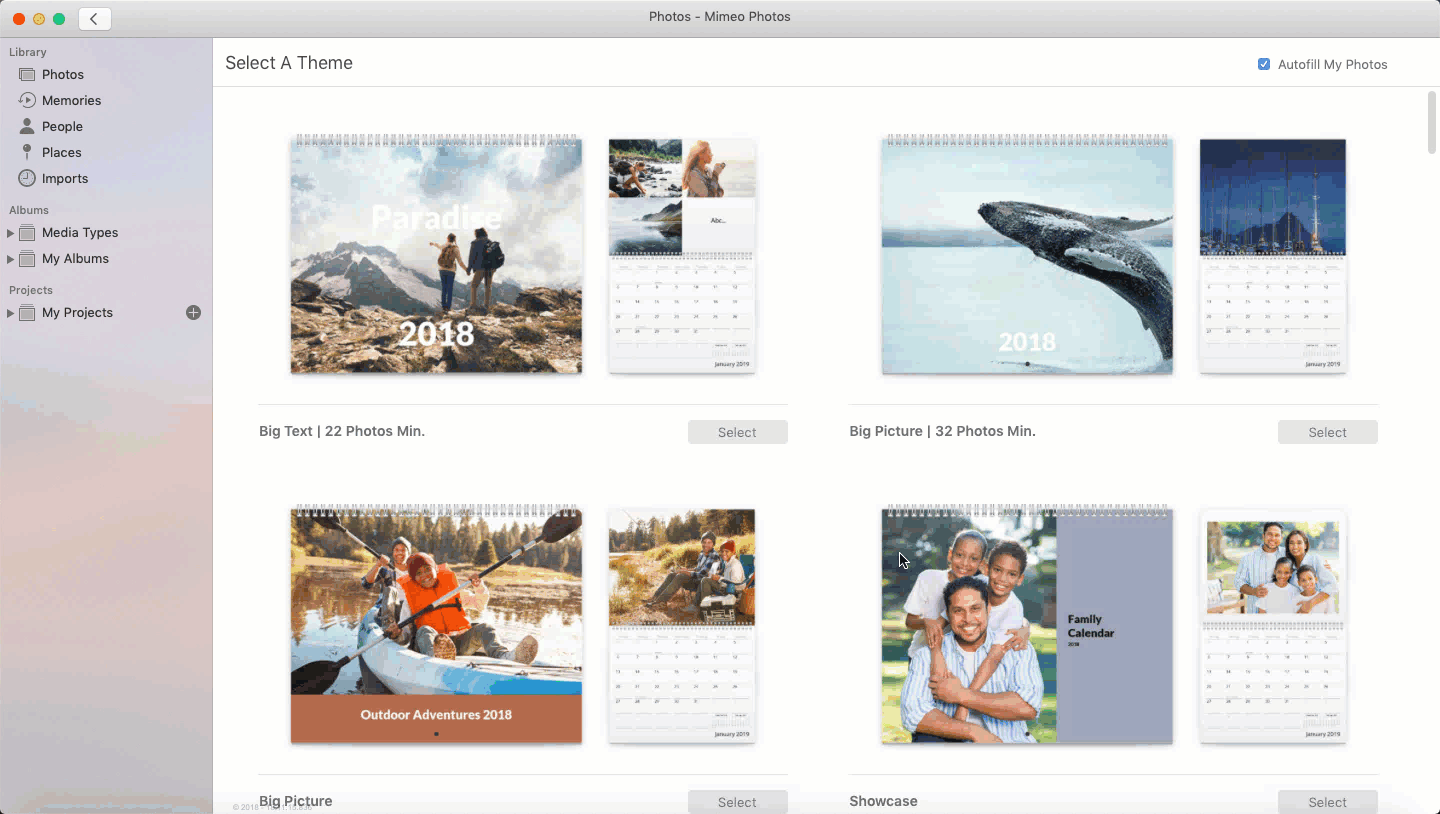Go back using the chevron button
The image size is (1440, 814).
[x=95, y=18]
